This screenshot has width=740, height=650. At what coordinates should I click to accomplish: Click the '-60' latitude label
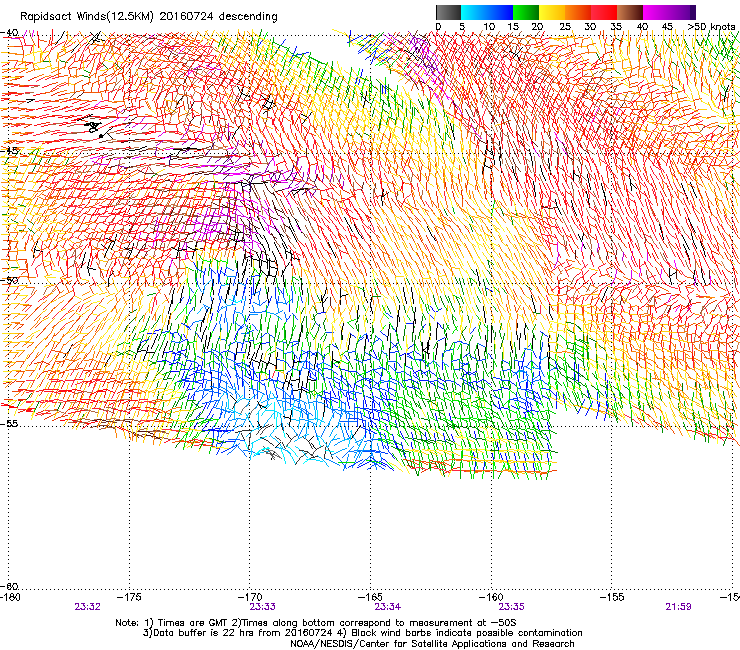pos(9,586)
